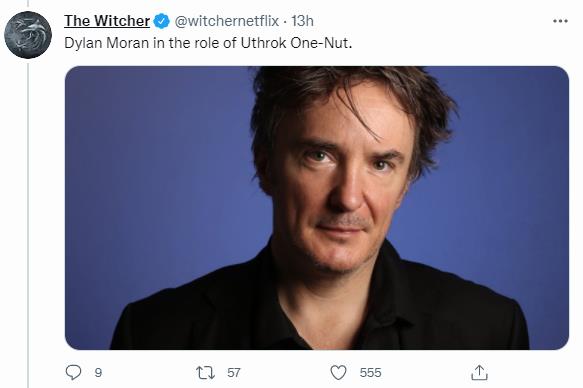Viewport: 583px width, 388px height.
Task: Open The Witcher wolf medallion avatar
Action: [28, 35]
